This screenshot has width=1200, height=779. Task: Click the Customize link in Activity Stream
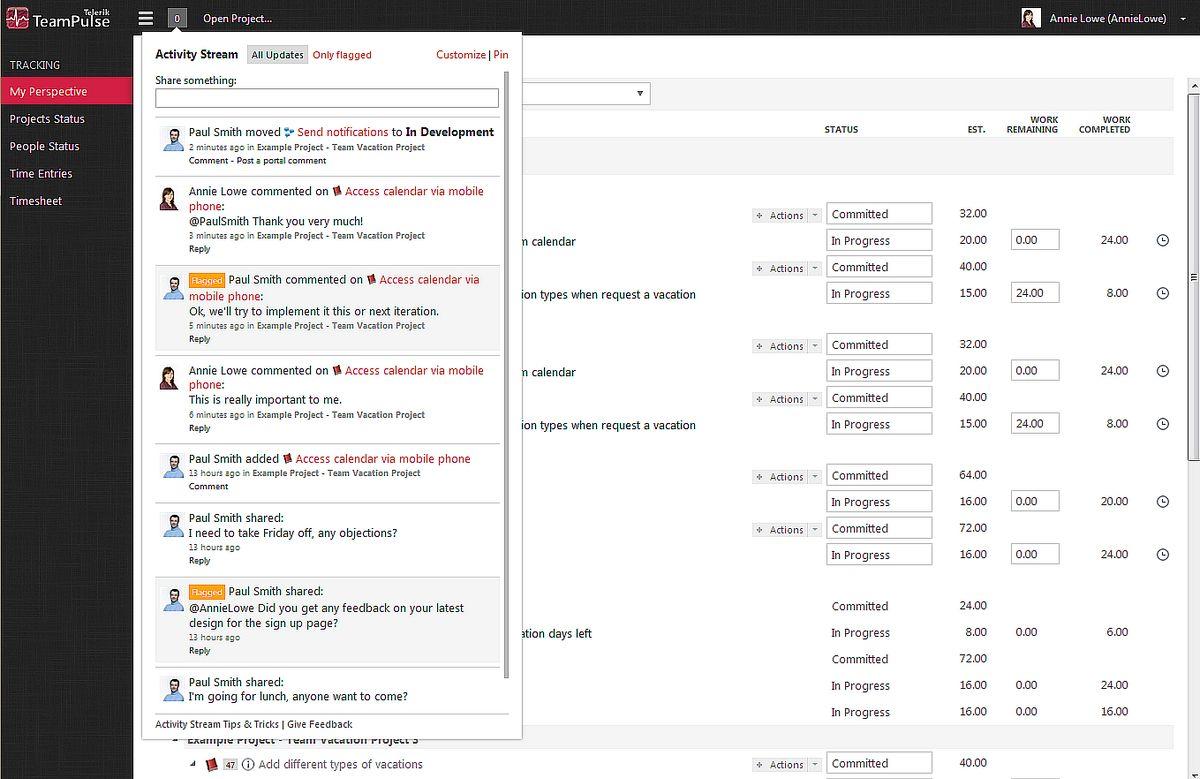coord(460,55)
